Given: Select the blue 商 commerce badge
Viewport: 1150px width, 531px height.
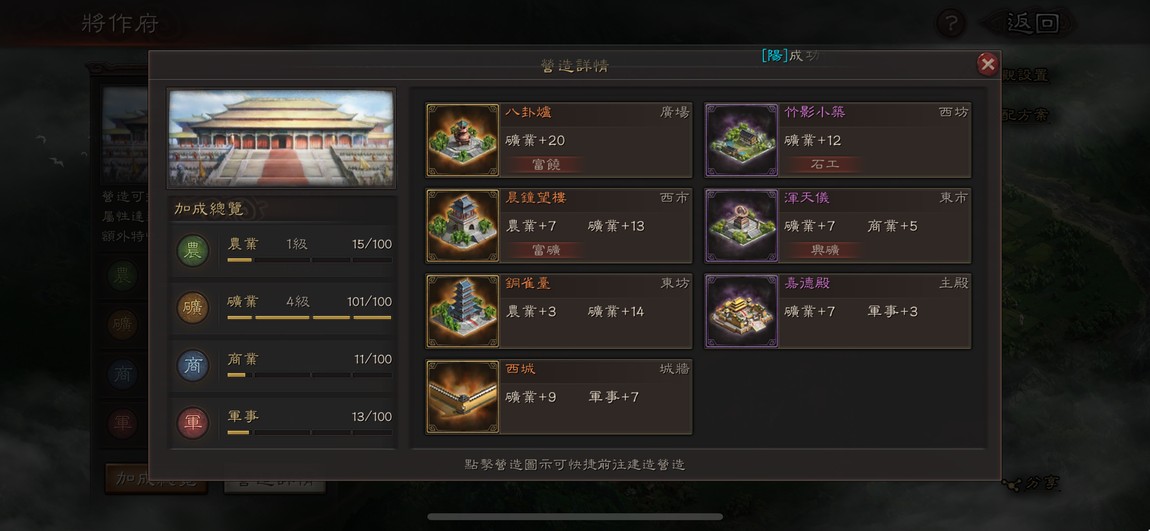Looking at the screenshot, I should click(193, 365).
